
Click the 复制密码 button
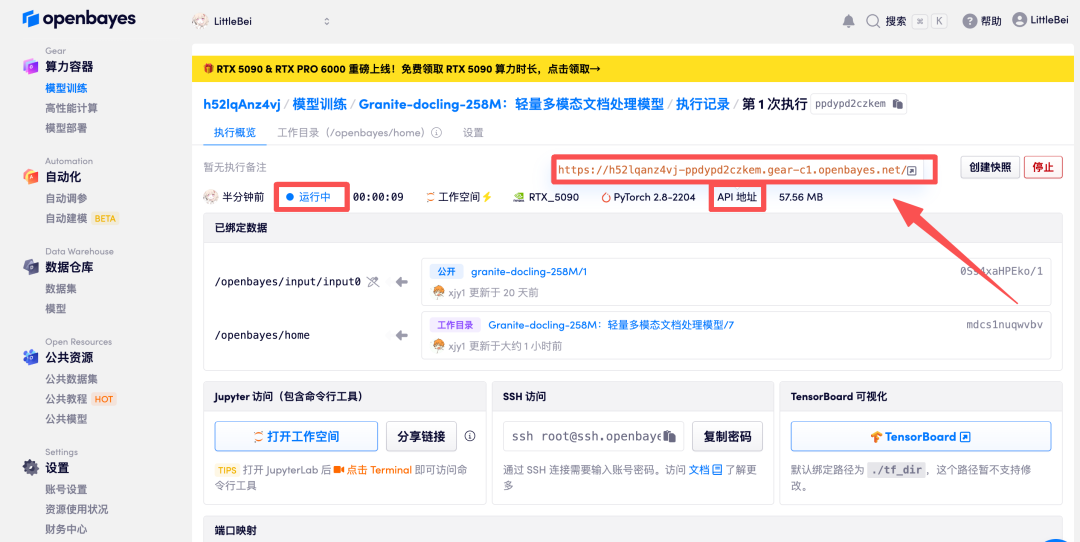(x=727, y=436)
